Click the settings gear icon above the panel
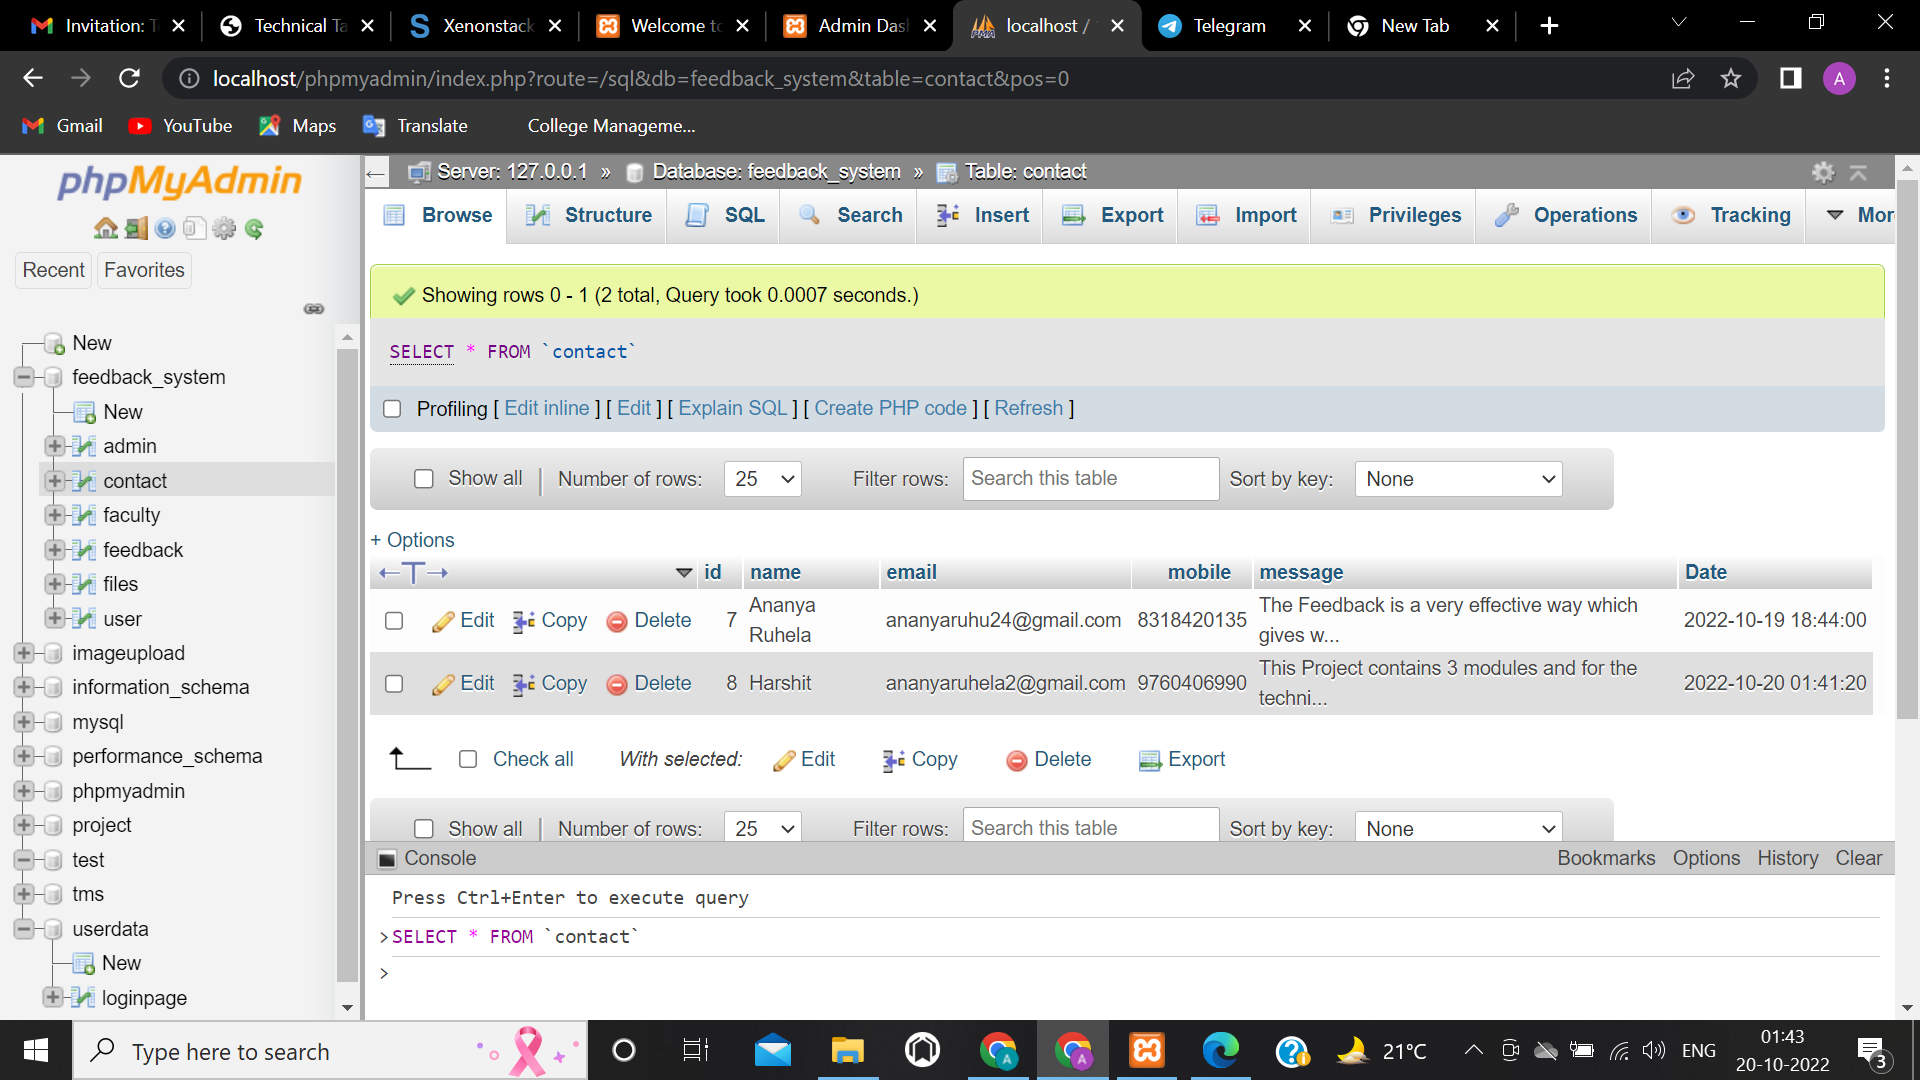The height and width of the screenshot is (1080, 1920). 1823,172
